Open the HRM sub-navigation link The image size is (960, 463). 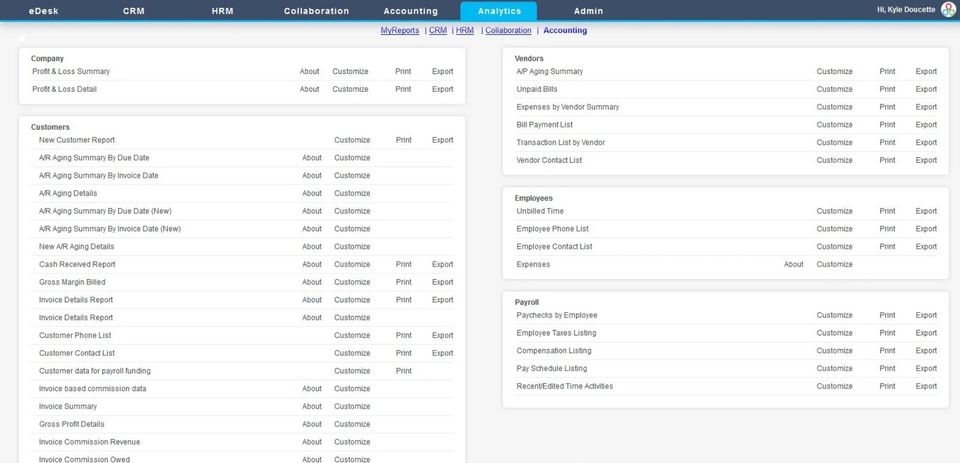465,30
